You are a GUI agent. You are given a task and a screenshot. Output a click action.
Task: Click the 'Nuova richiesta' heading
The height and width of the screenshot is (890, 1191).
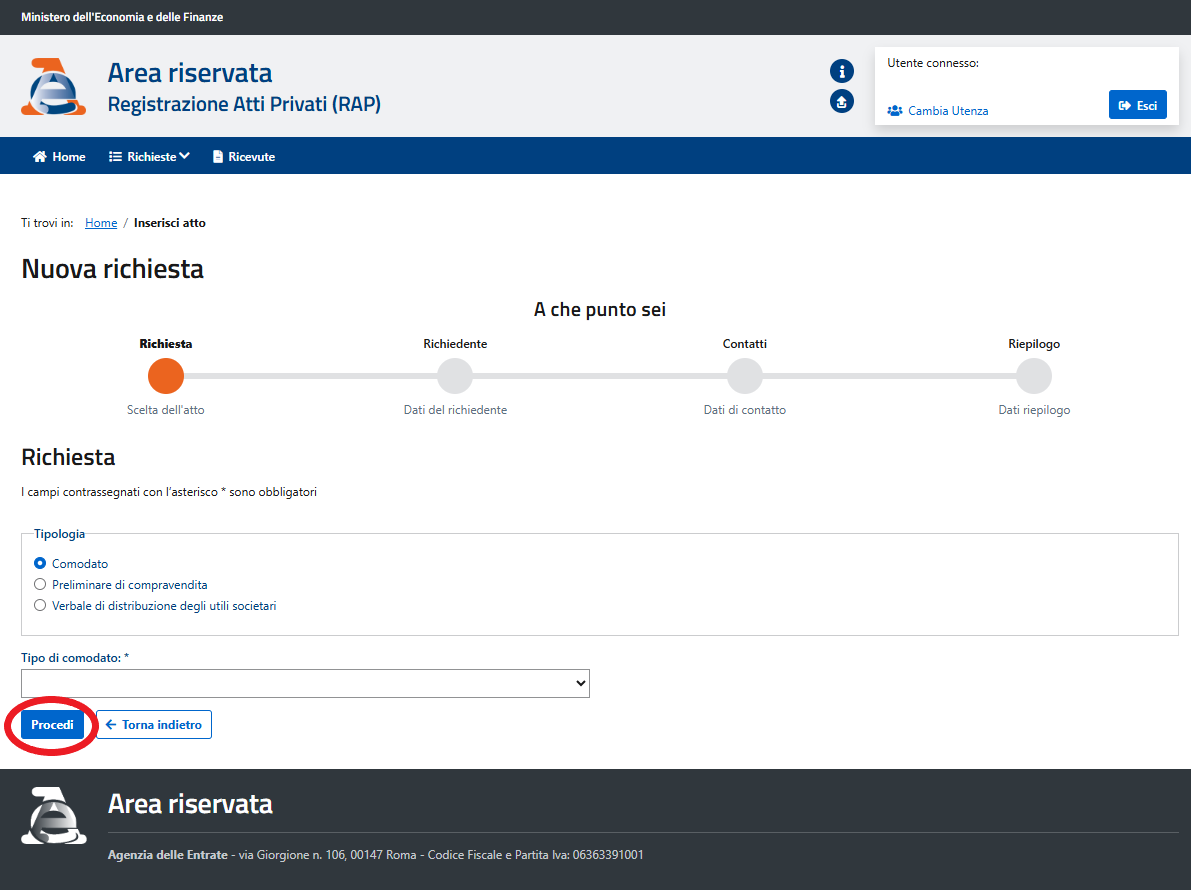tap(112, 269)
